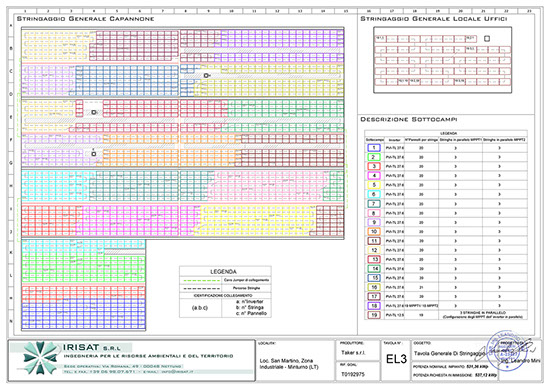Click the small square in office plan

pyautogui.click(x=487, y=39)
